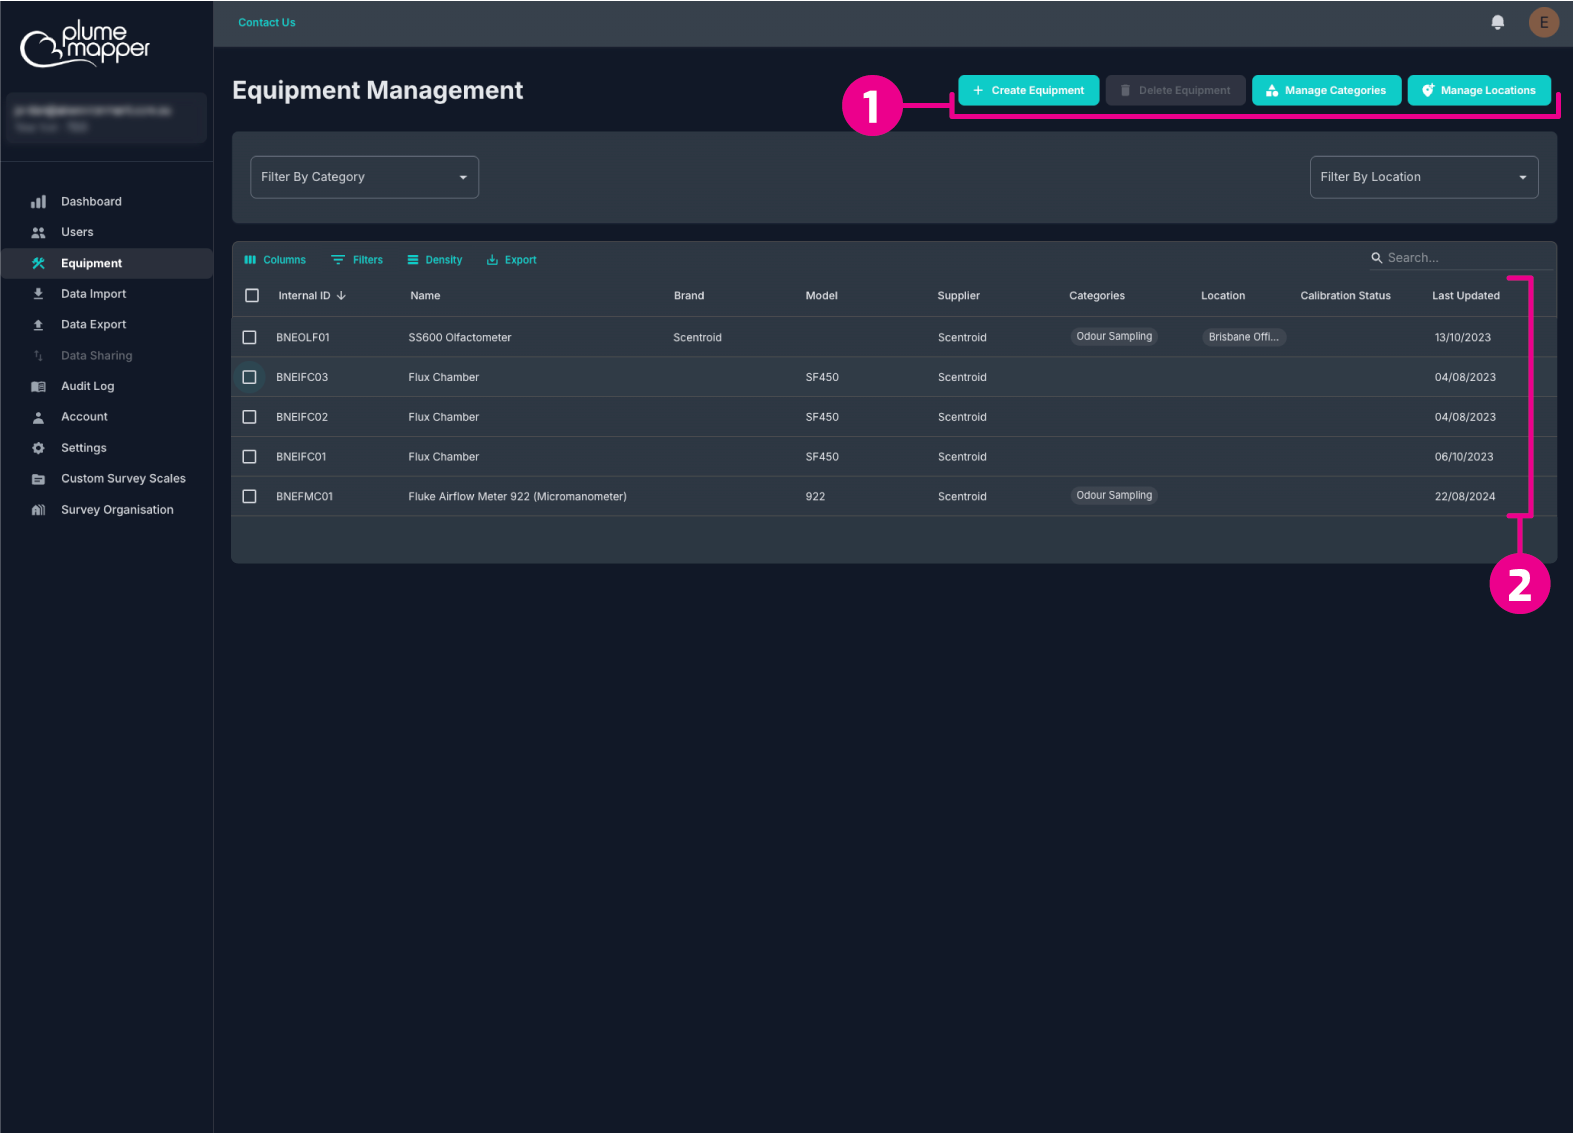
Task: Open Survey Organisation in the sidebar
Action: (x=117, y=510)
